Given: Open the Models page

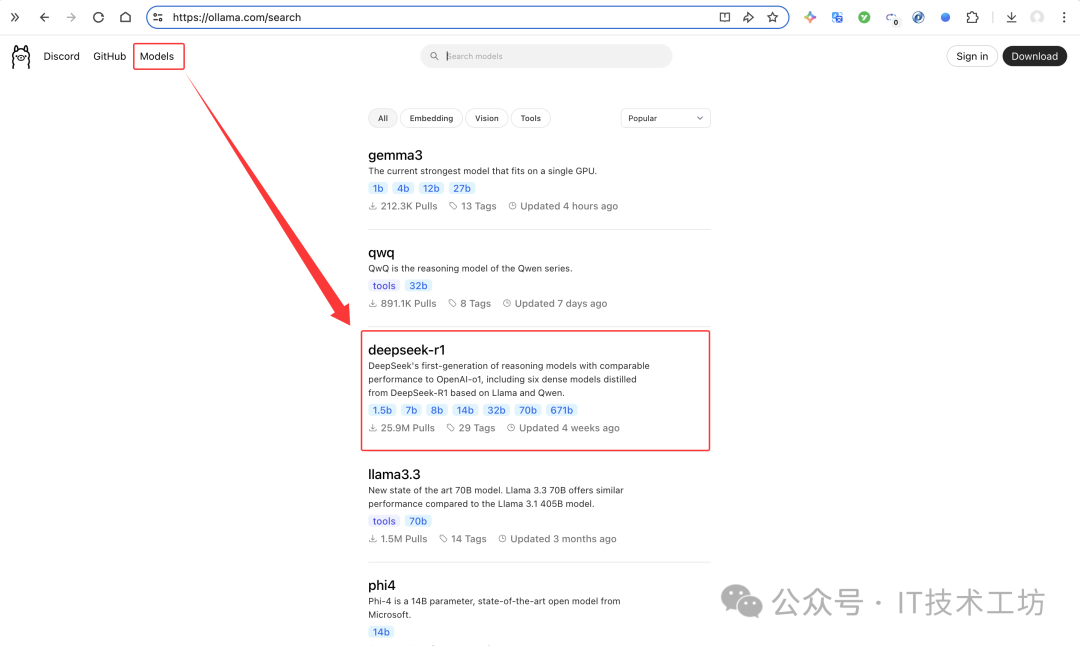Looking at the screenshot, I should click(x=157, y=56).
